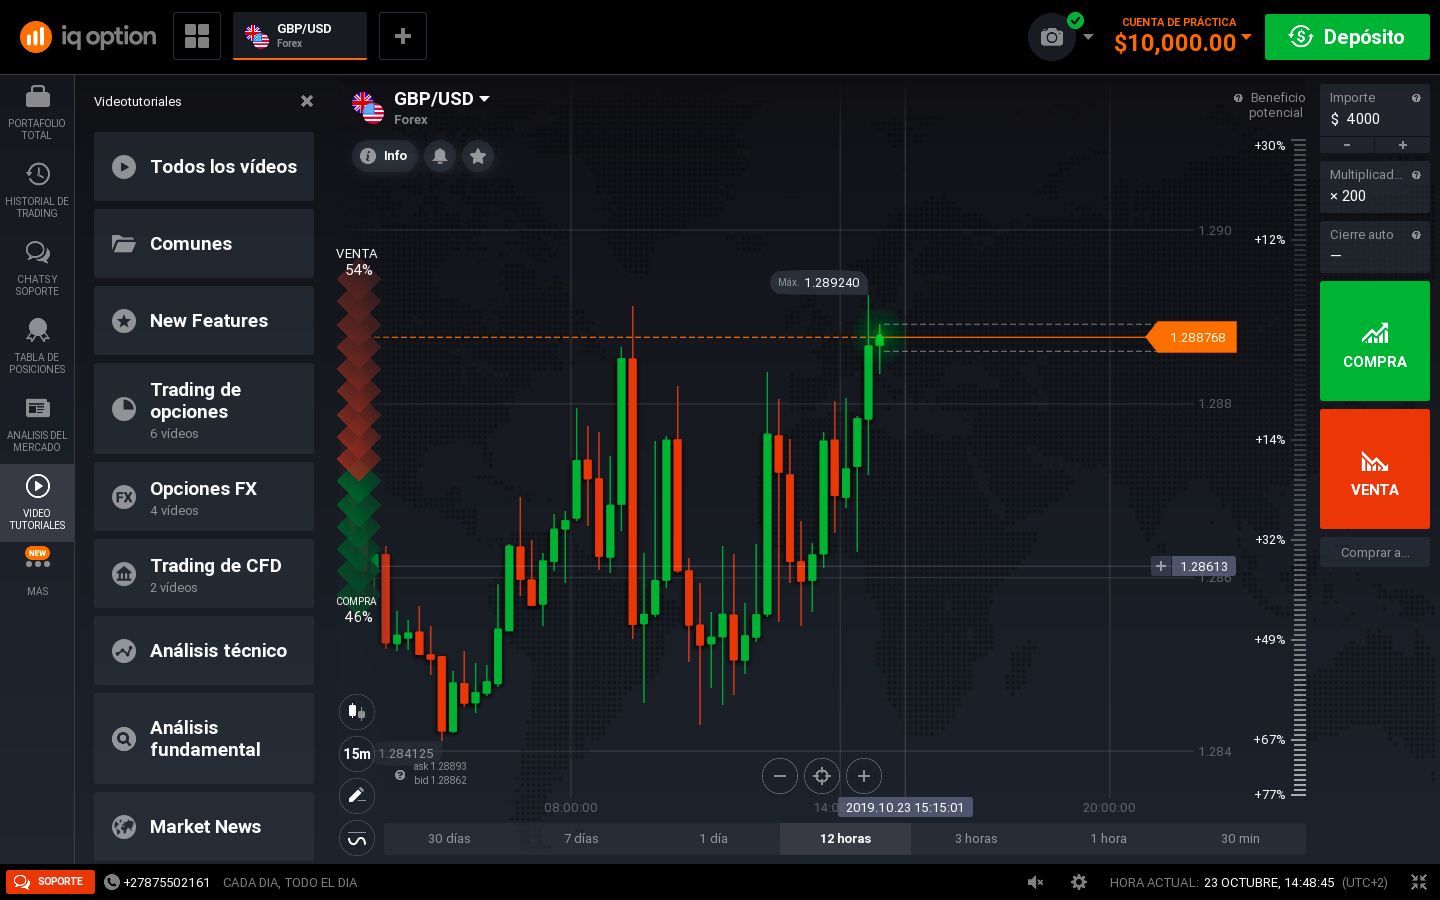Click the Importe amount field
This screenshot has height=900, width=1440.
click(x=1375, y=111)
